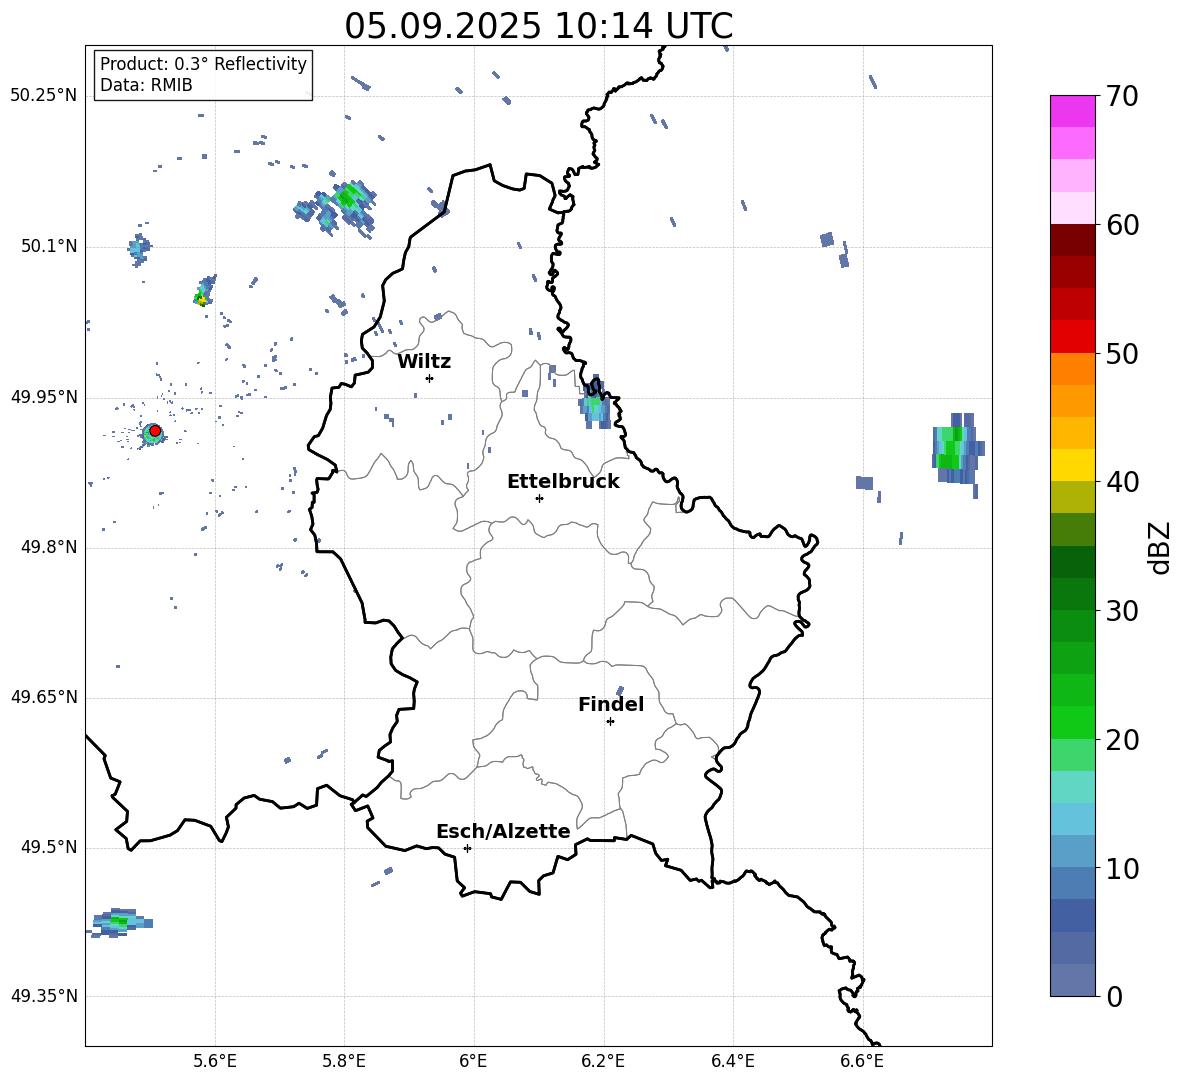Click the 5.6°E longitude label
1184x1081 pixels.
point(215,1061)
